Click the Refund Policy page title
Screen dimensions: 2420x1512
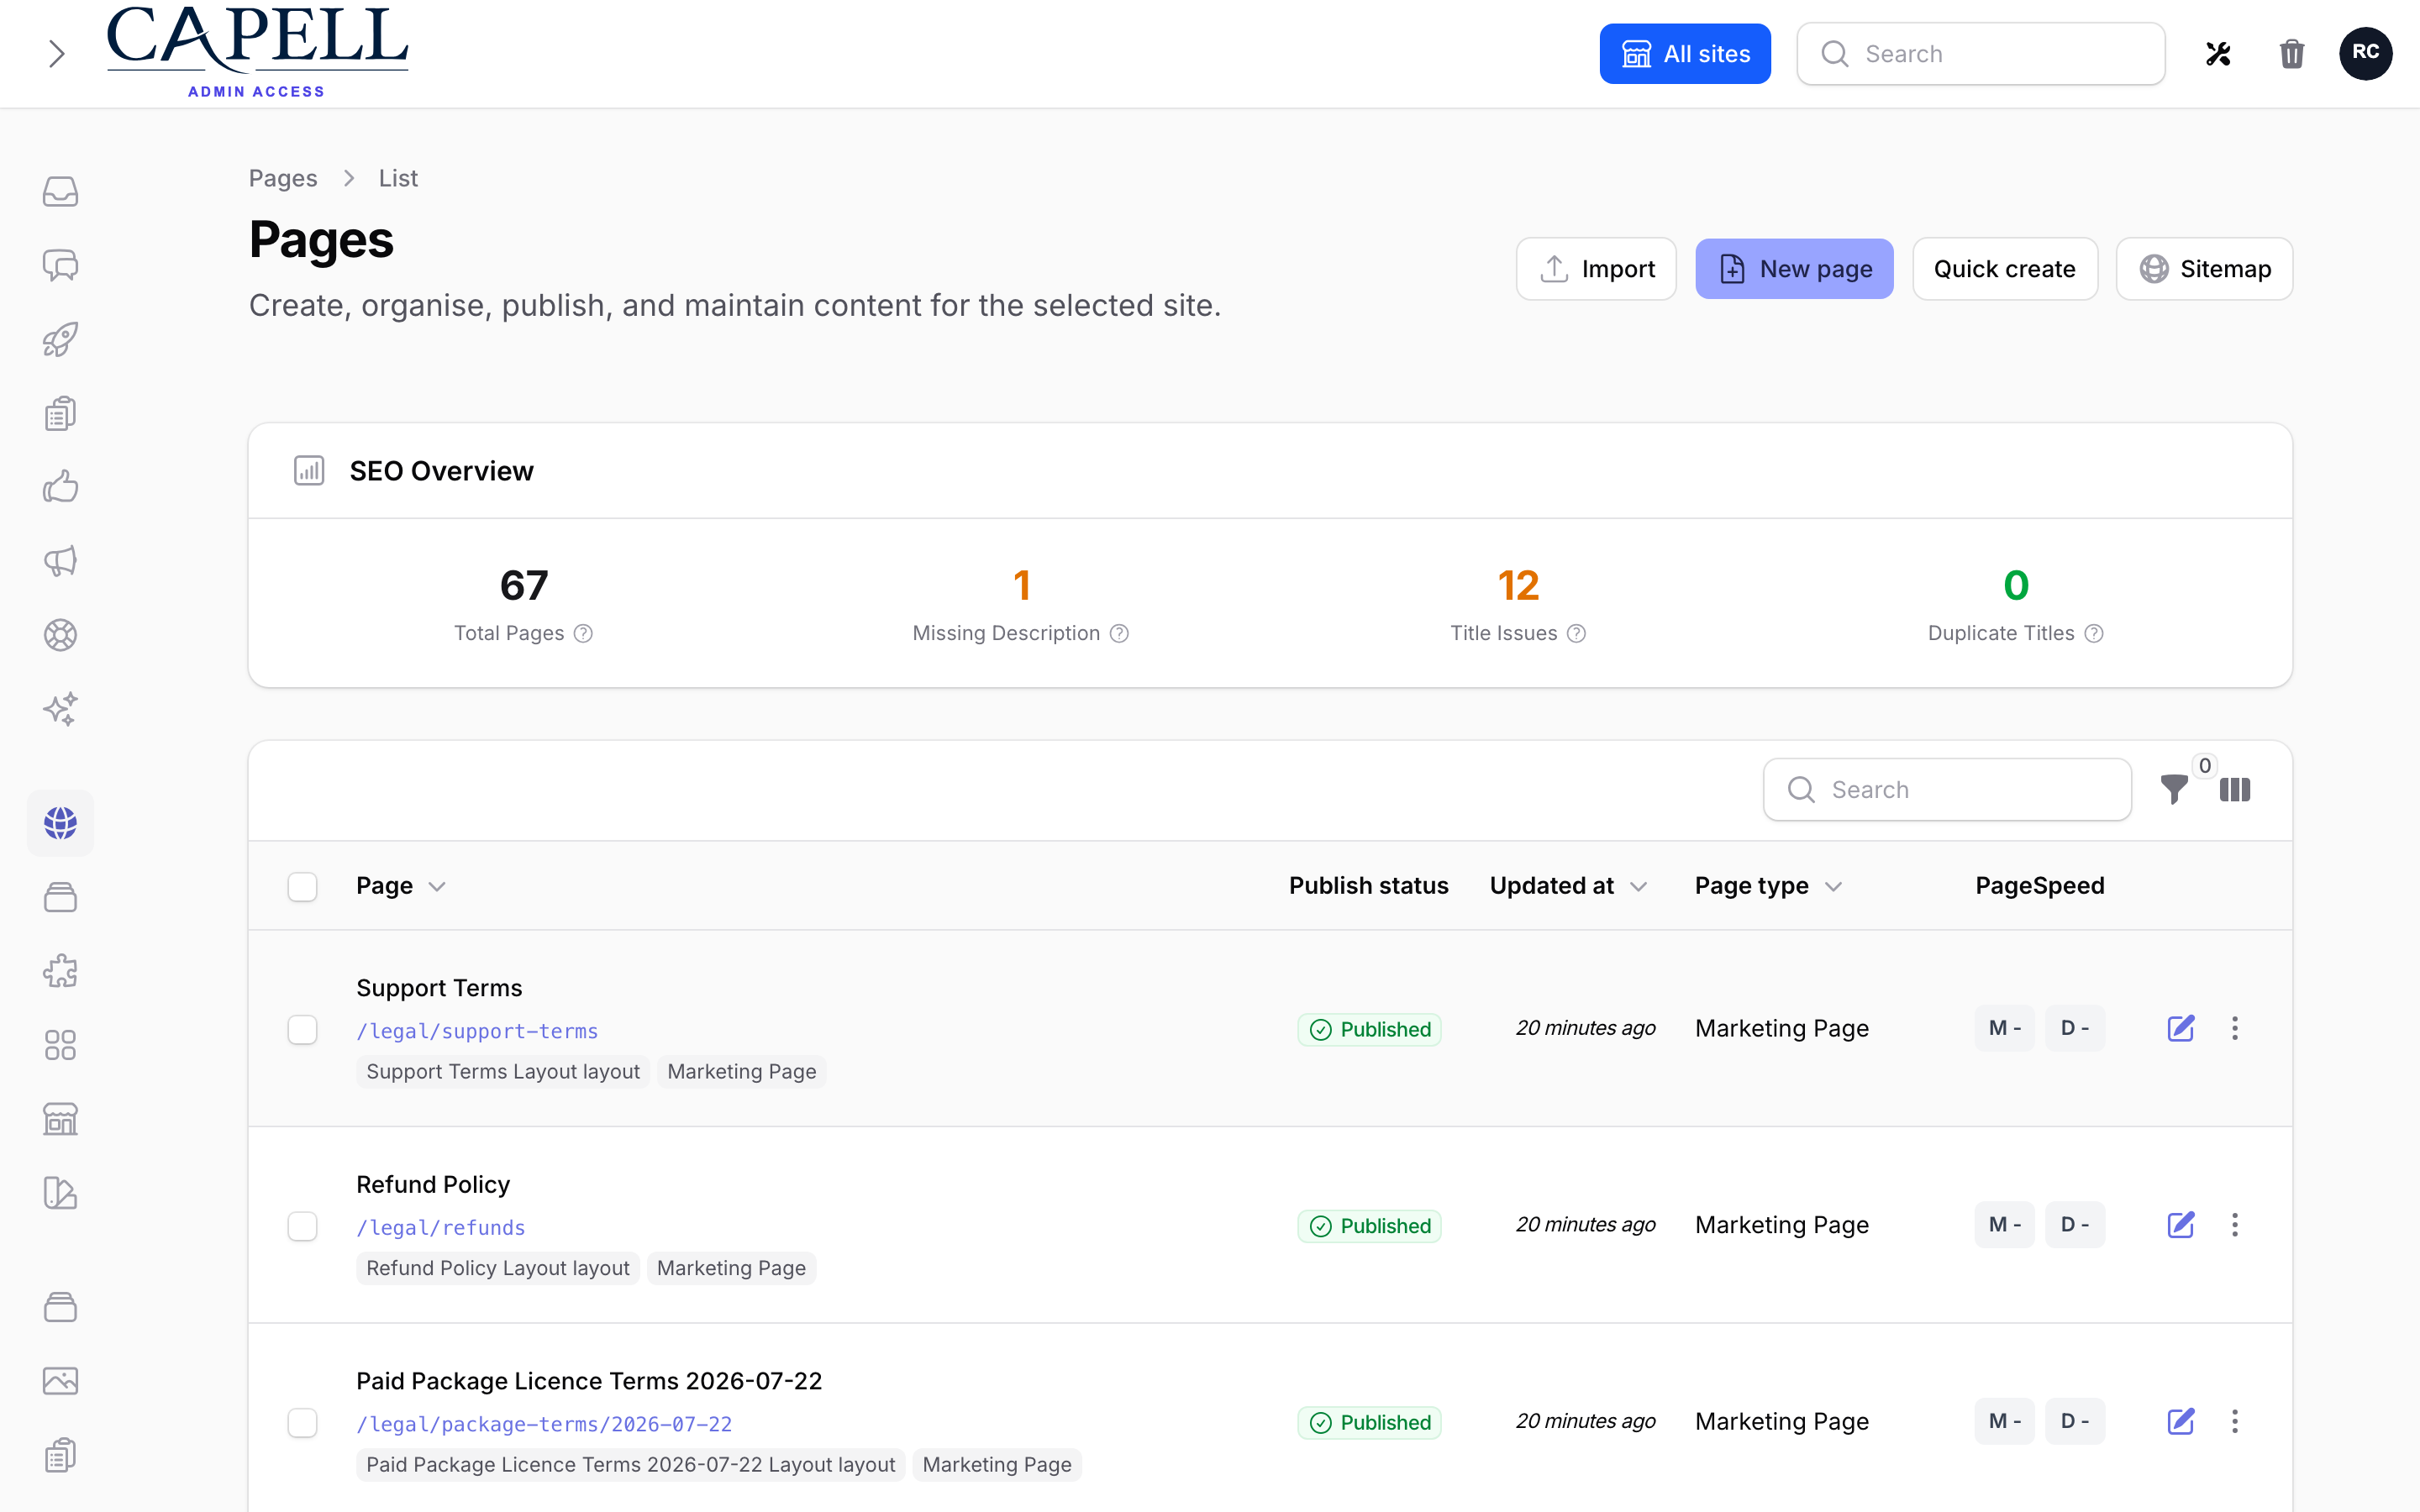click(433, 1185)
